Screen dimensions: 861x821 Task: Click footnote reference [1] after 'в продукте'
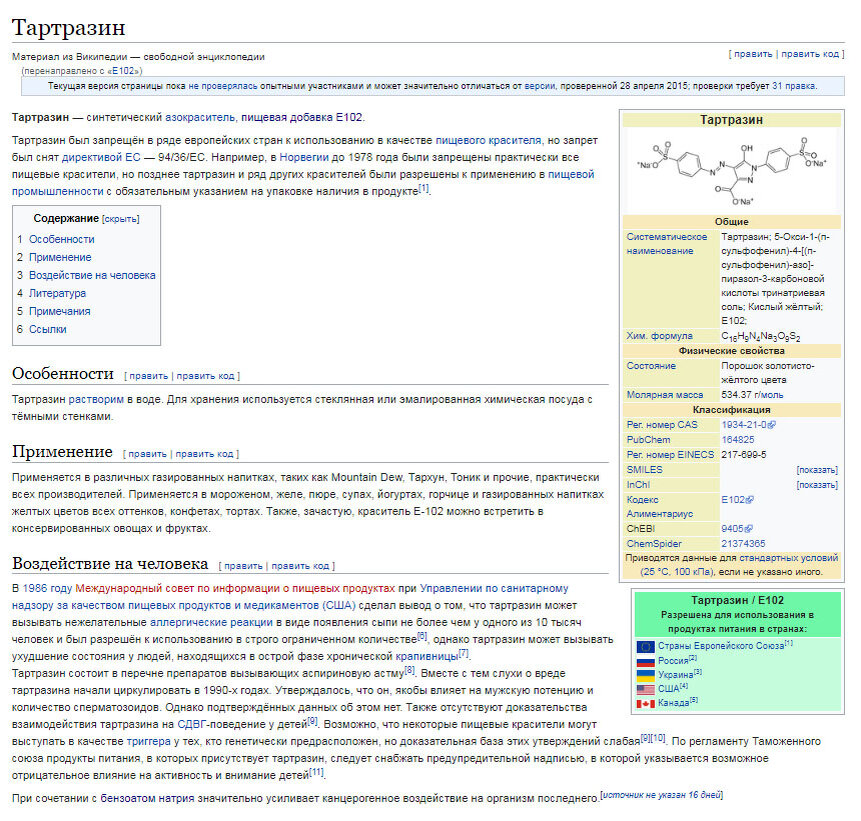pyautogui.click(x=423, y=188)
